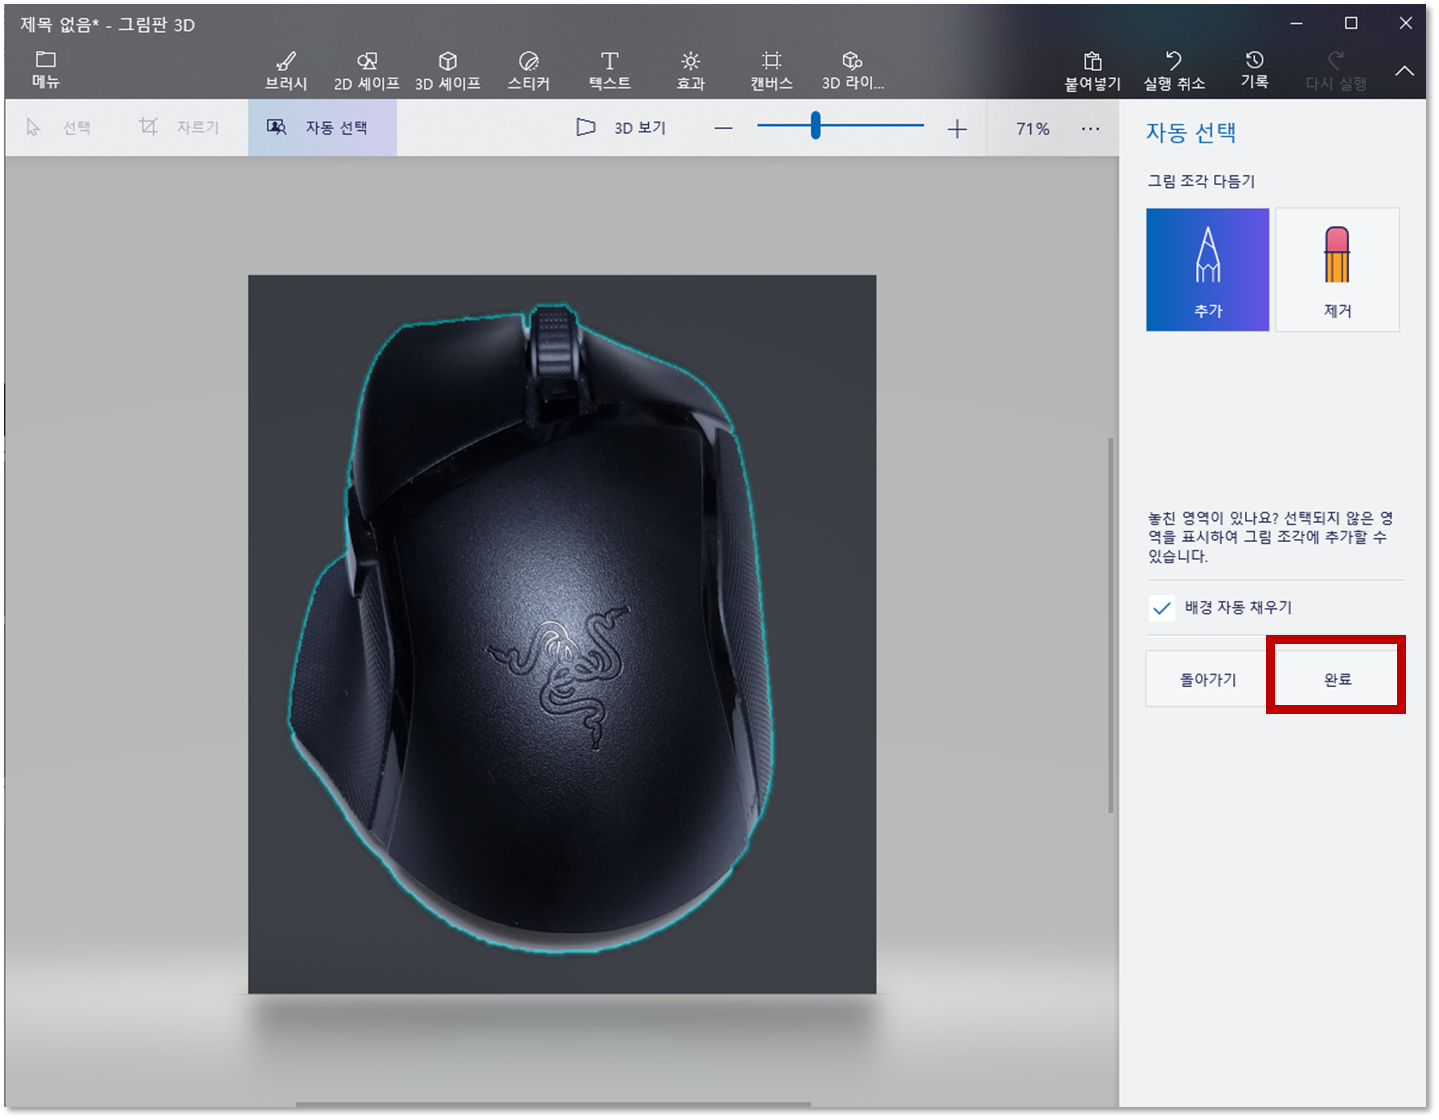
Task: Minimize the 그림판 3D window
Action: [x=1297, y=24]
